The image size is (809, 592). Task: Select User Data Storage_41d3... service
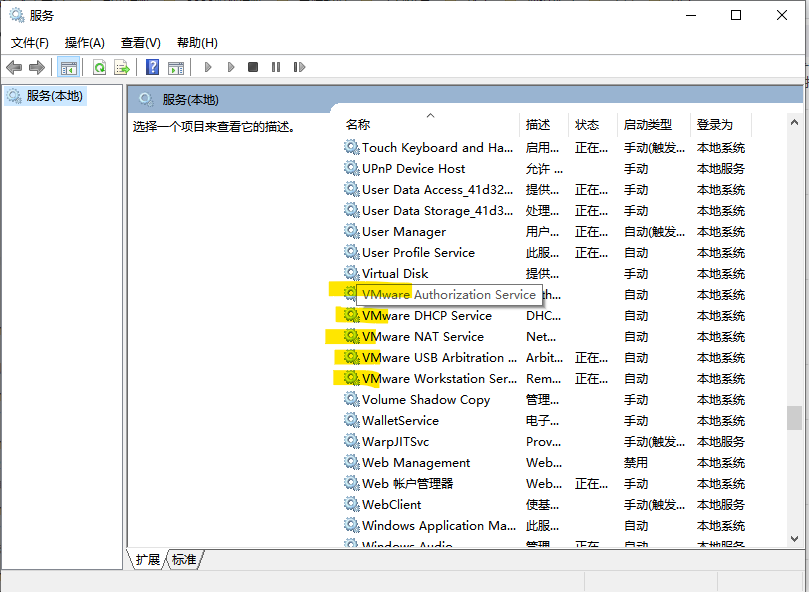(437, 211)
